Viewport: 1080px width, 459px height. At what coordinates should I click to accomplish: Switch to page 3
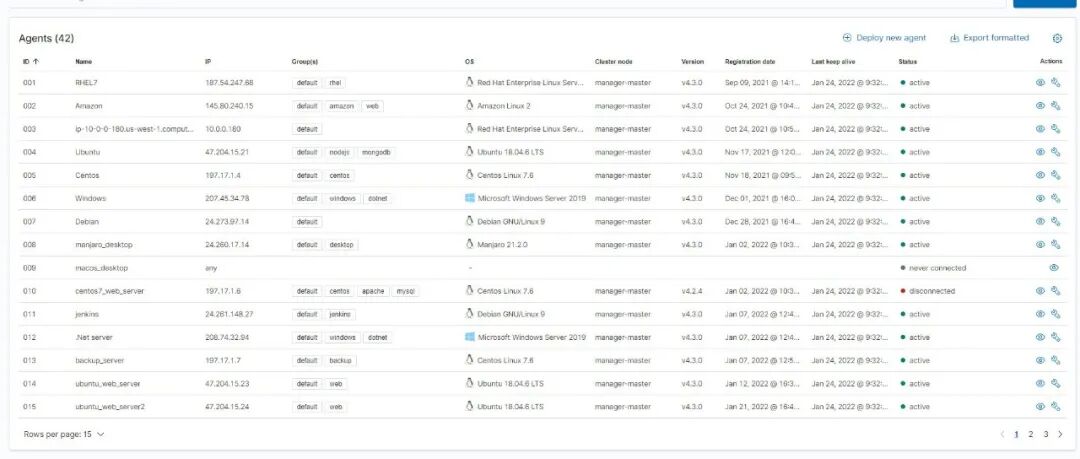pyautogui.click(x=1046, y=434)
